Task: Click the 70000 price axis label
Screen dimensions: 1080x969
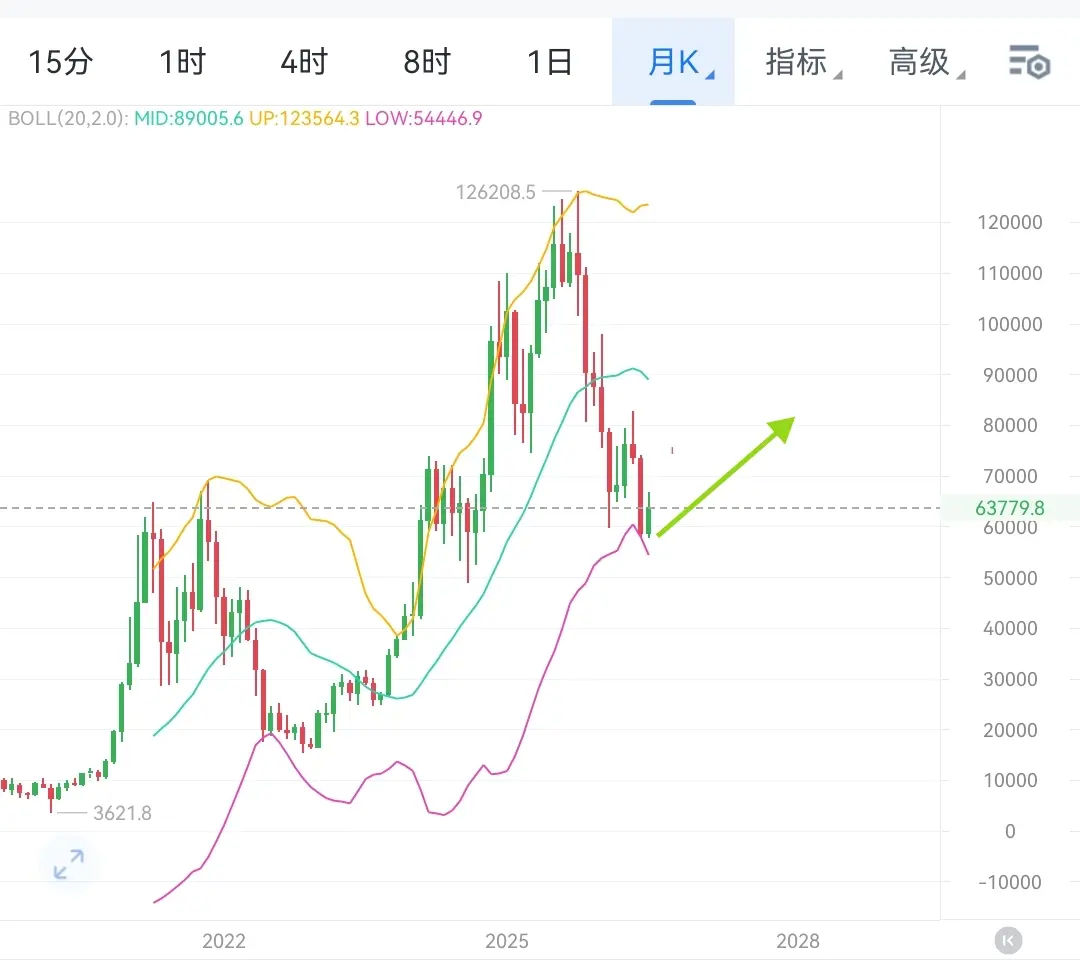Action: 1010,476
